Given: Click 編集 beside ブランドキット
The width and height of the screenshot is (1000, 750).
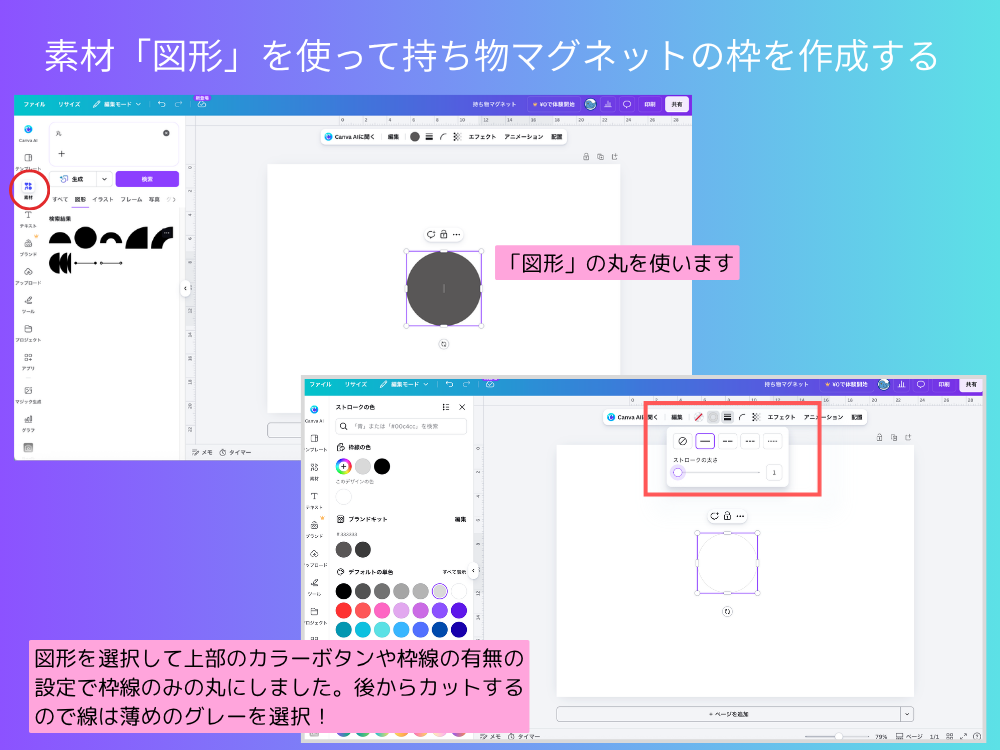Looking at the screenshot, I should [x=460, y=519].
